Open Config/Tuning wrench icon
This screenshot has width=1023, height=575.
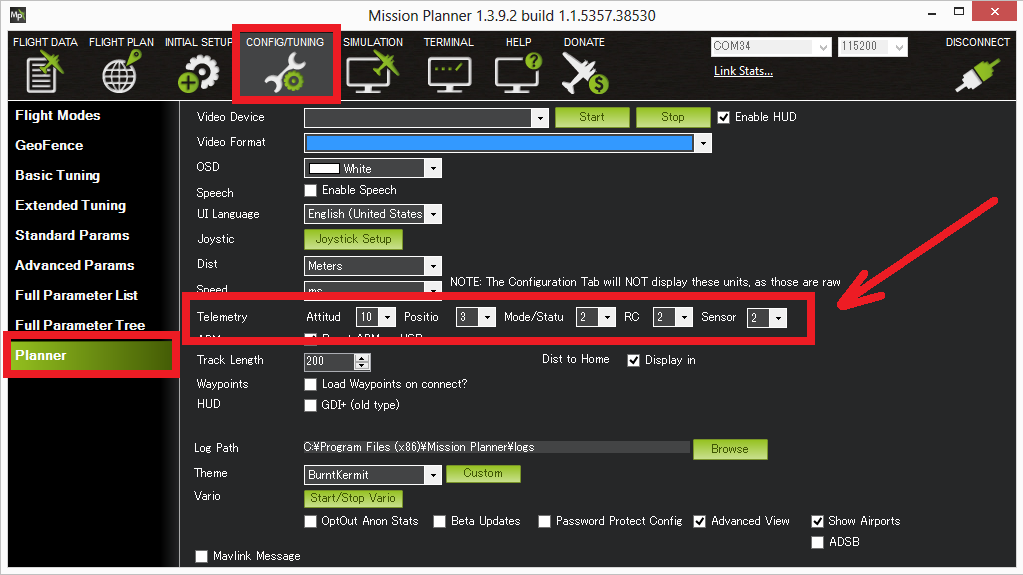[x=285, y=72]
